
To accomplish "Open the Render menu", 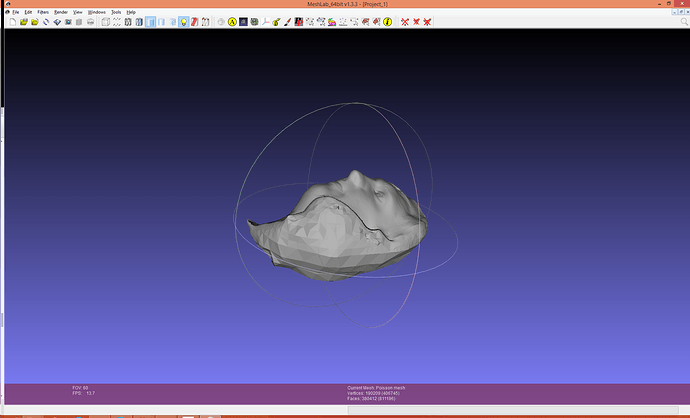I will point(61,12).
